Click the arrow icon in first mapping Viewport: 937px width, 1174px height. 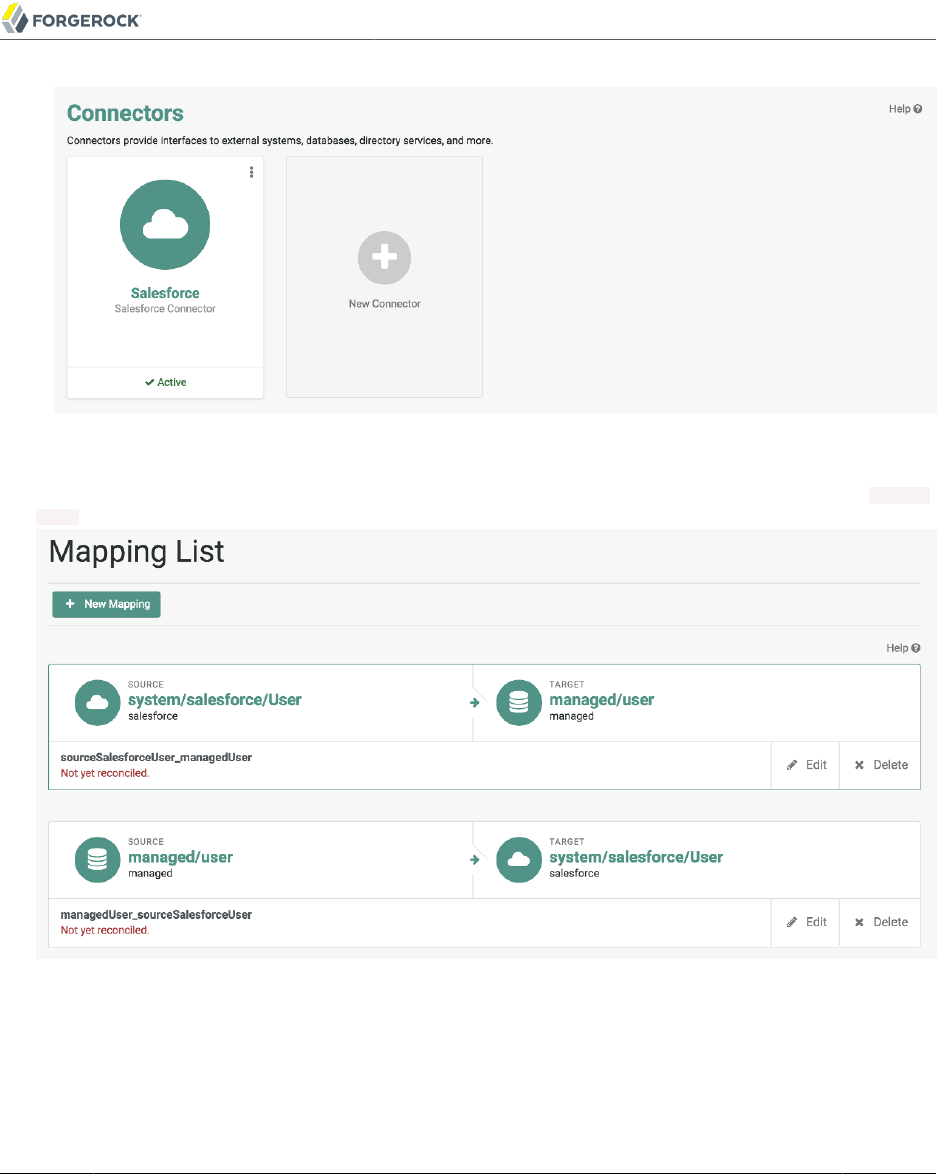coord(474,702)
